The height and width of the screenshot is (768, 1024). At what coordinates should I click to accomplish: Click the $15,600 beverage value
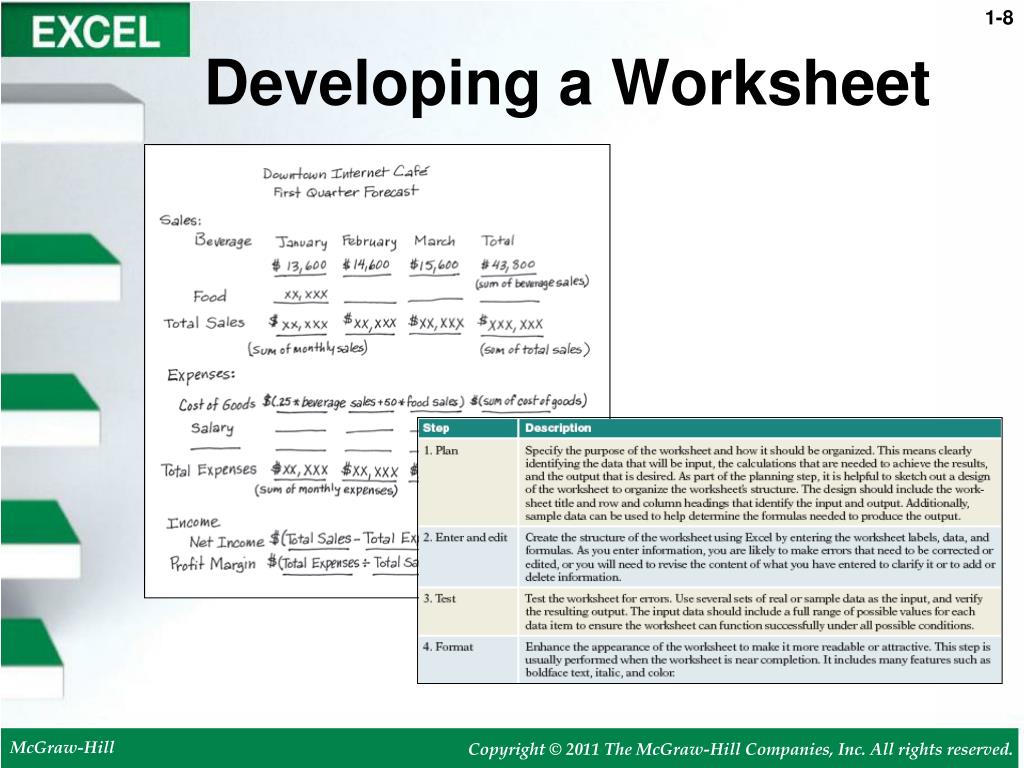[x=434, y=265]
